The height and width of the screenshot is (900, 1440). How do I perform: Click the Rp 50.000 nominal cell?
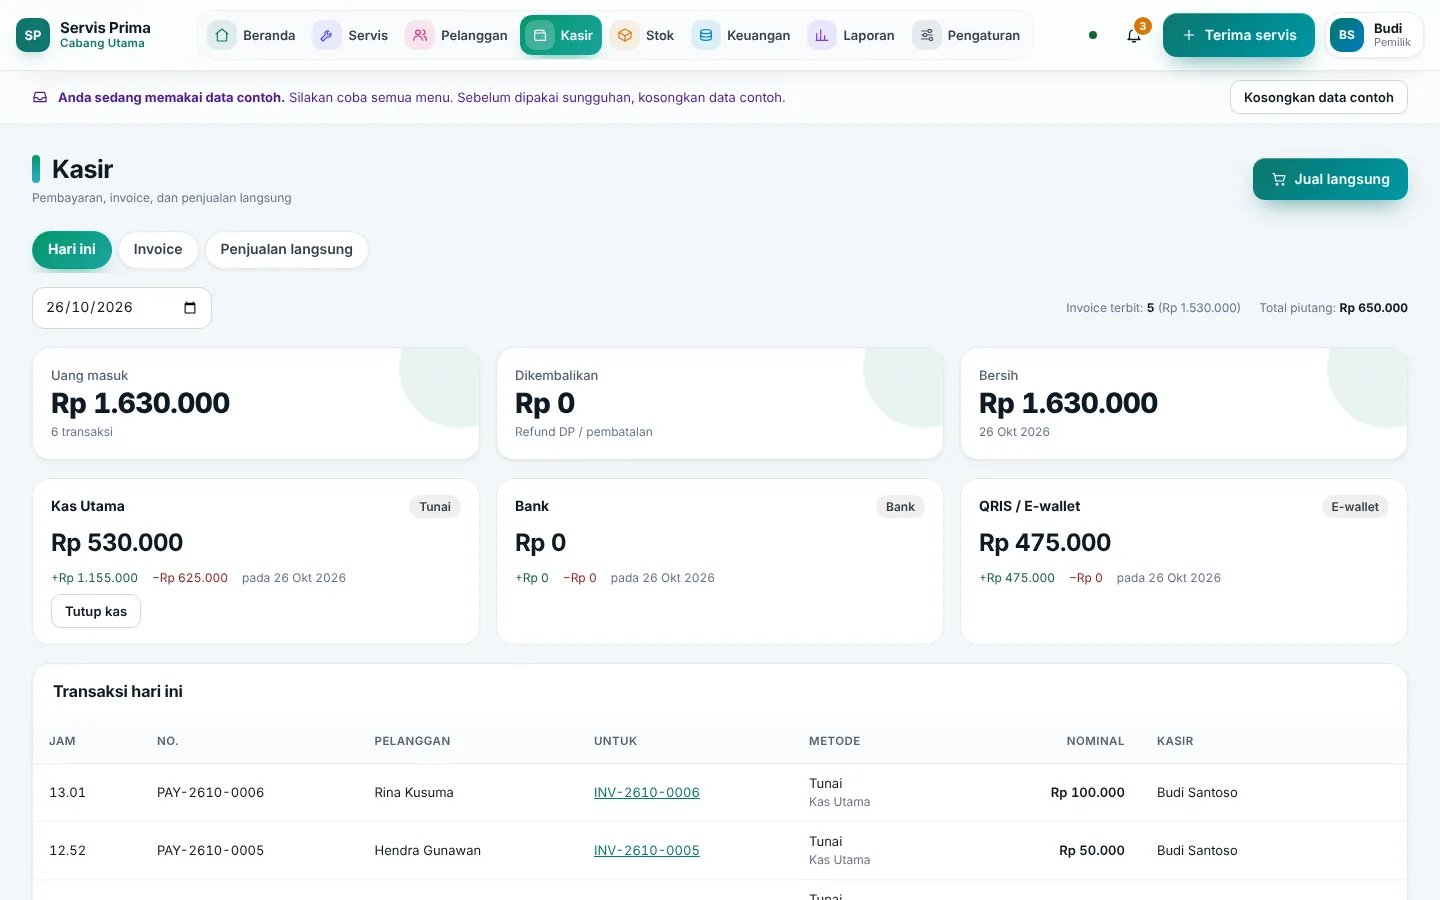[1092, 851]
